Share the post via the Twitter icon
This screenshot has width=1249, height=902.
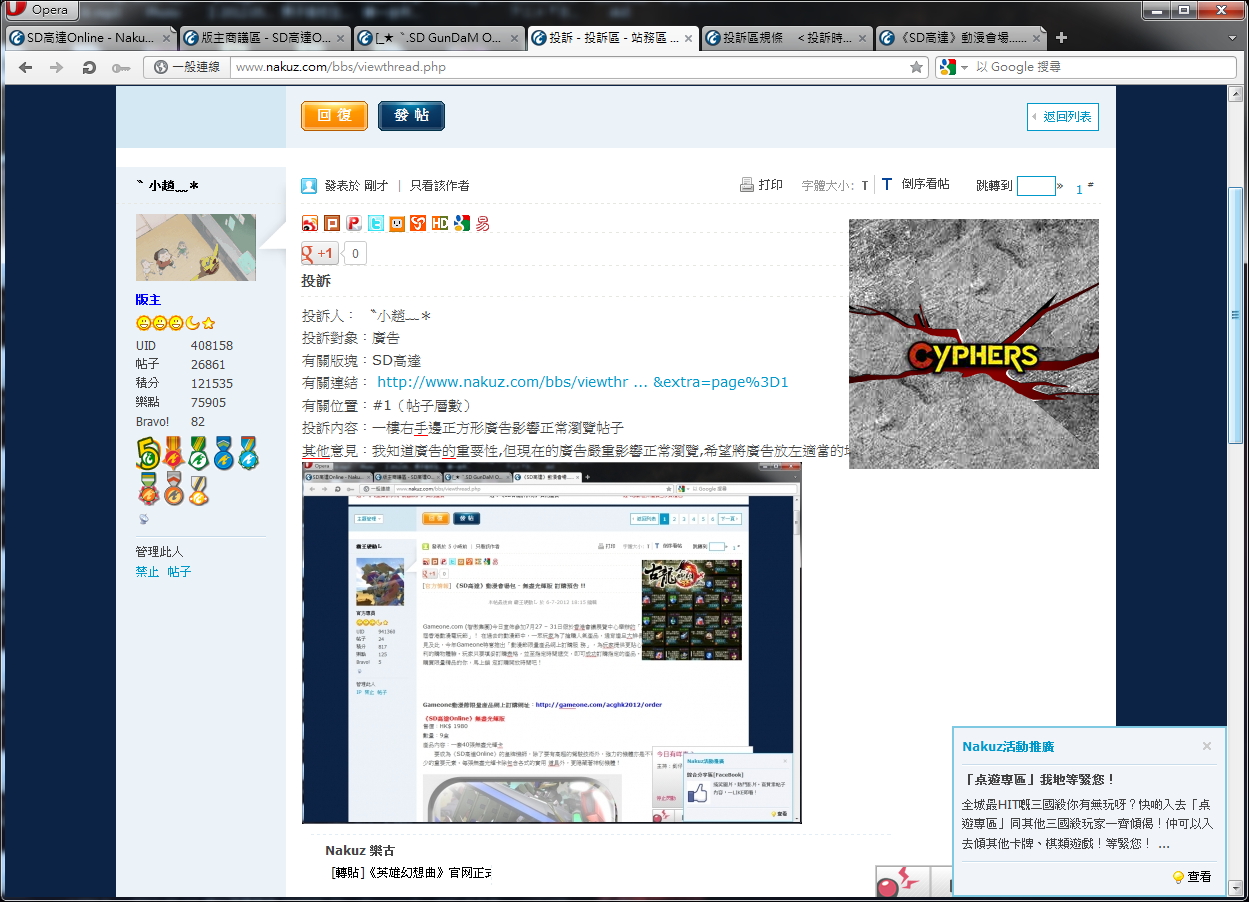pyautogui.click(x=375, y=223)
